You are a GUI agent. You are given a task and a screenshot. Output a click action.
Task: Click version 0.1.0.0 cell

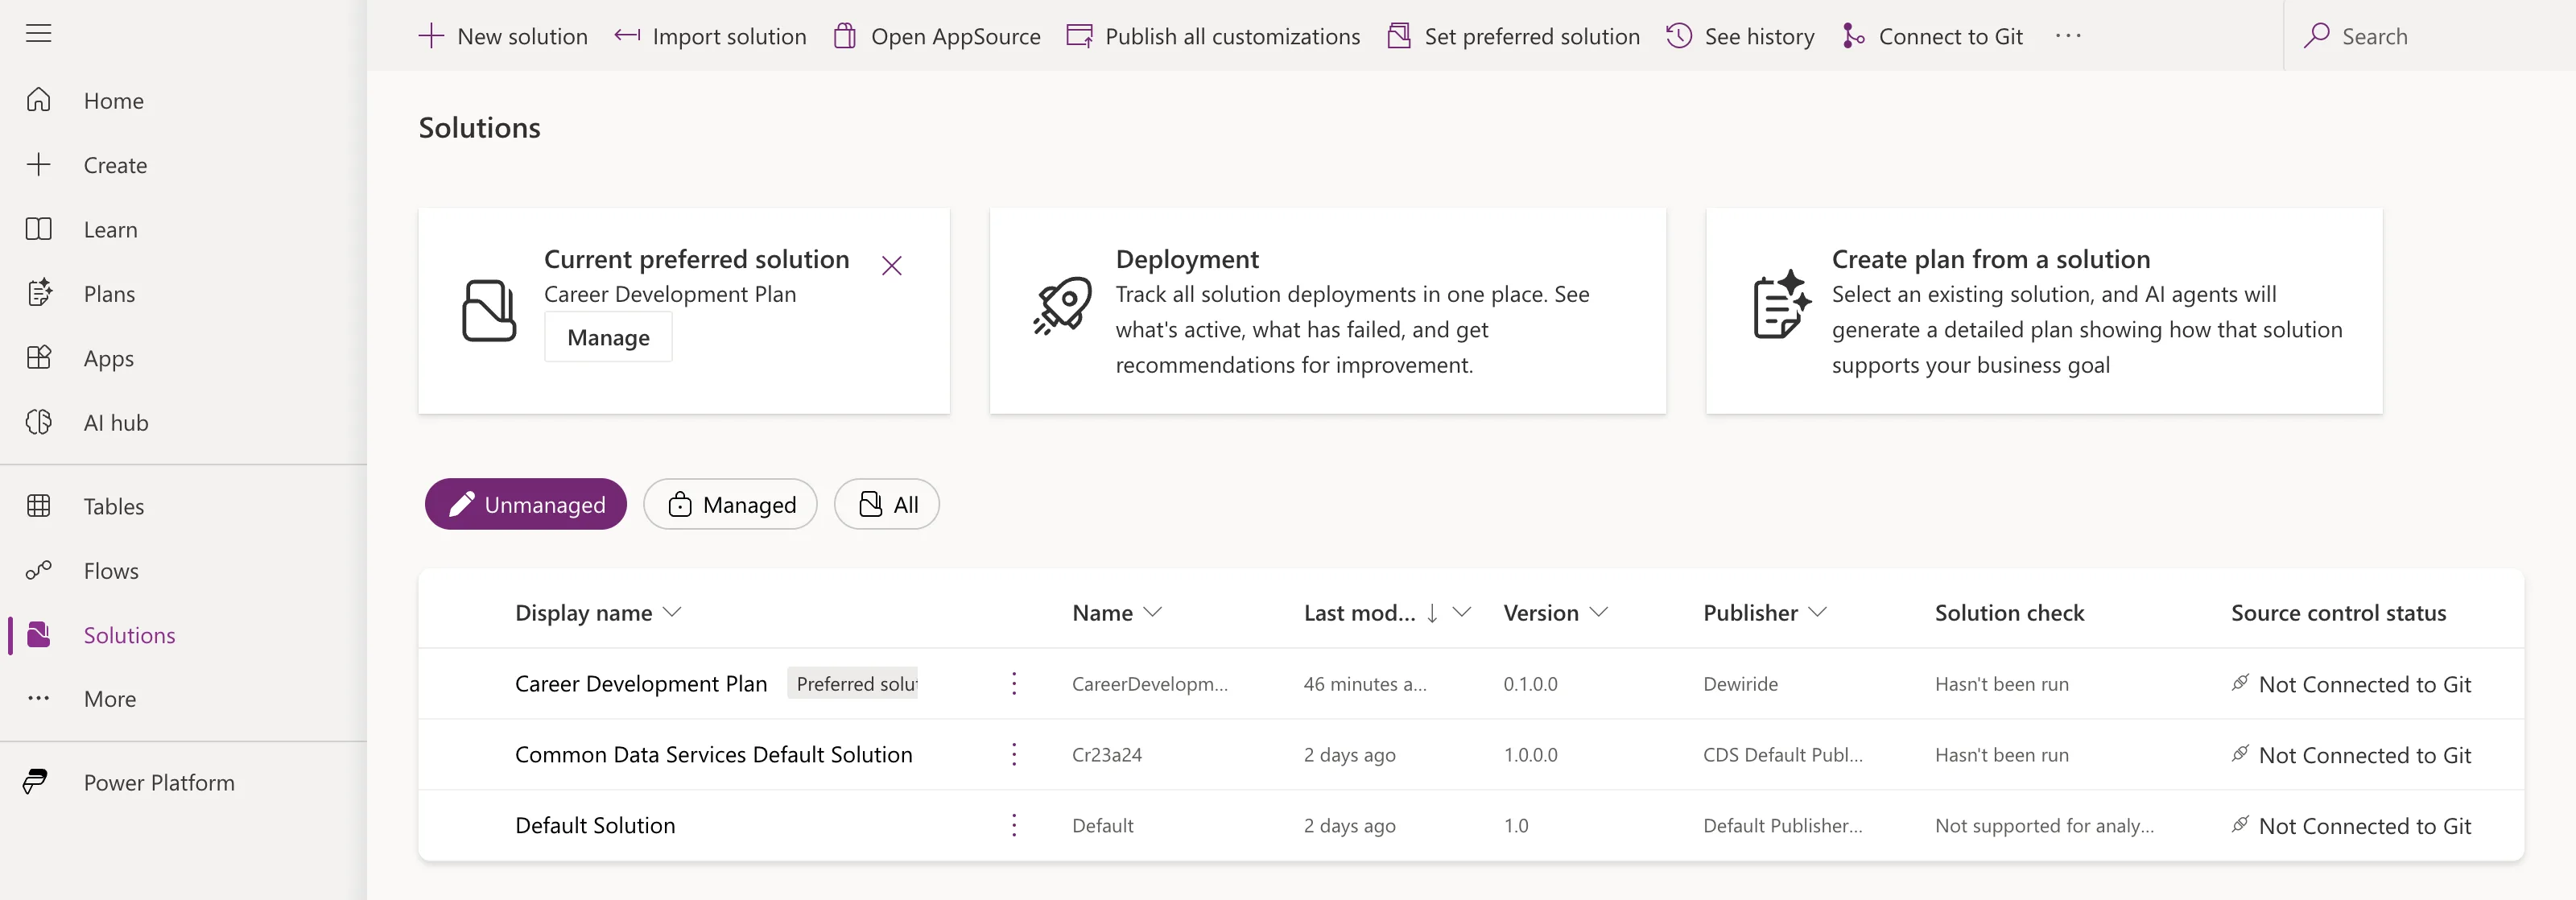coord(1530,684)
